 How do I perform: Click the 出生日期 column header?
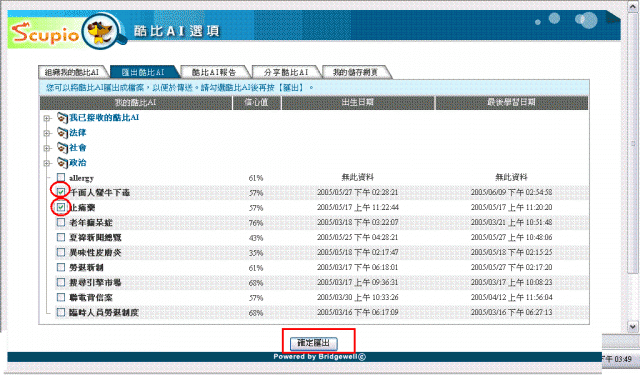[358, 103]
